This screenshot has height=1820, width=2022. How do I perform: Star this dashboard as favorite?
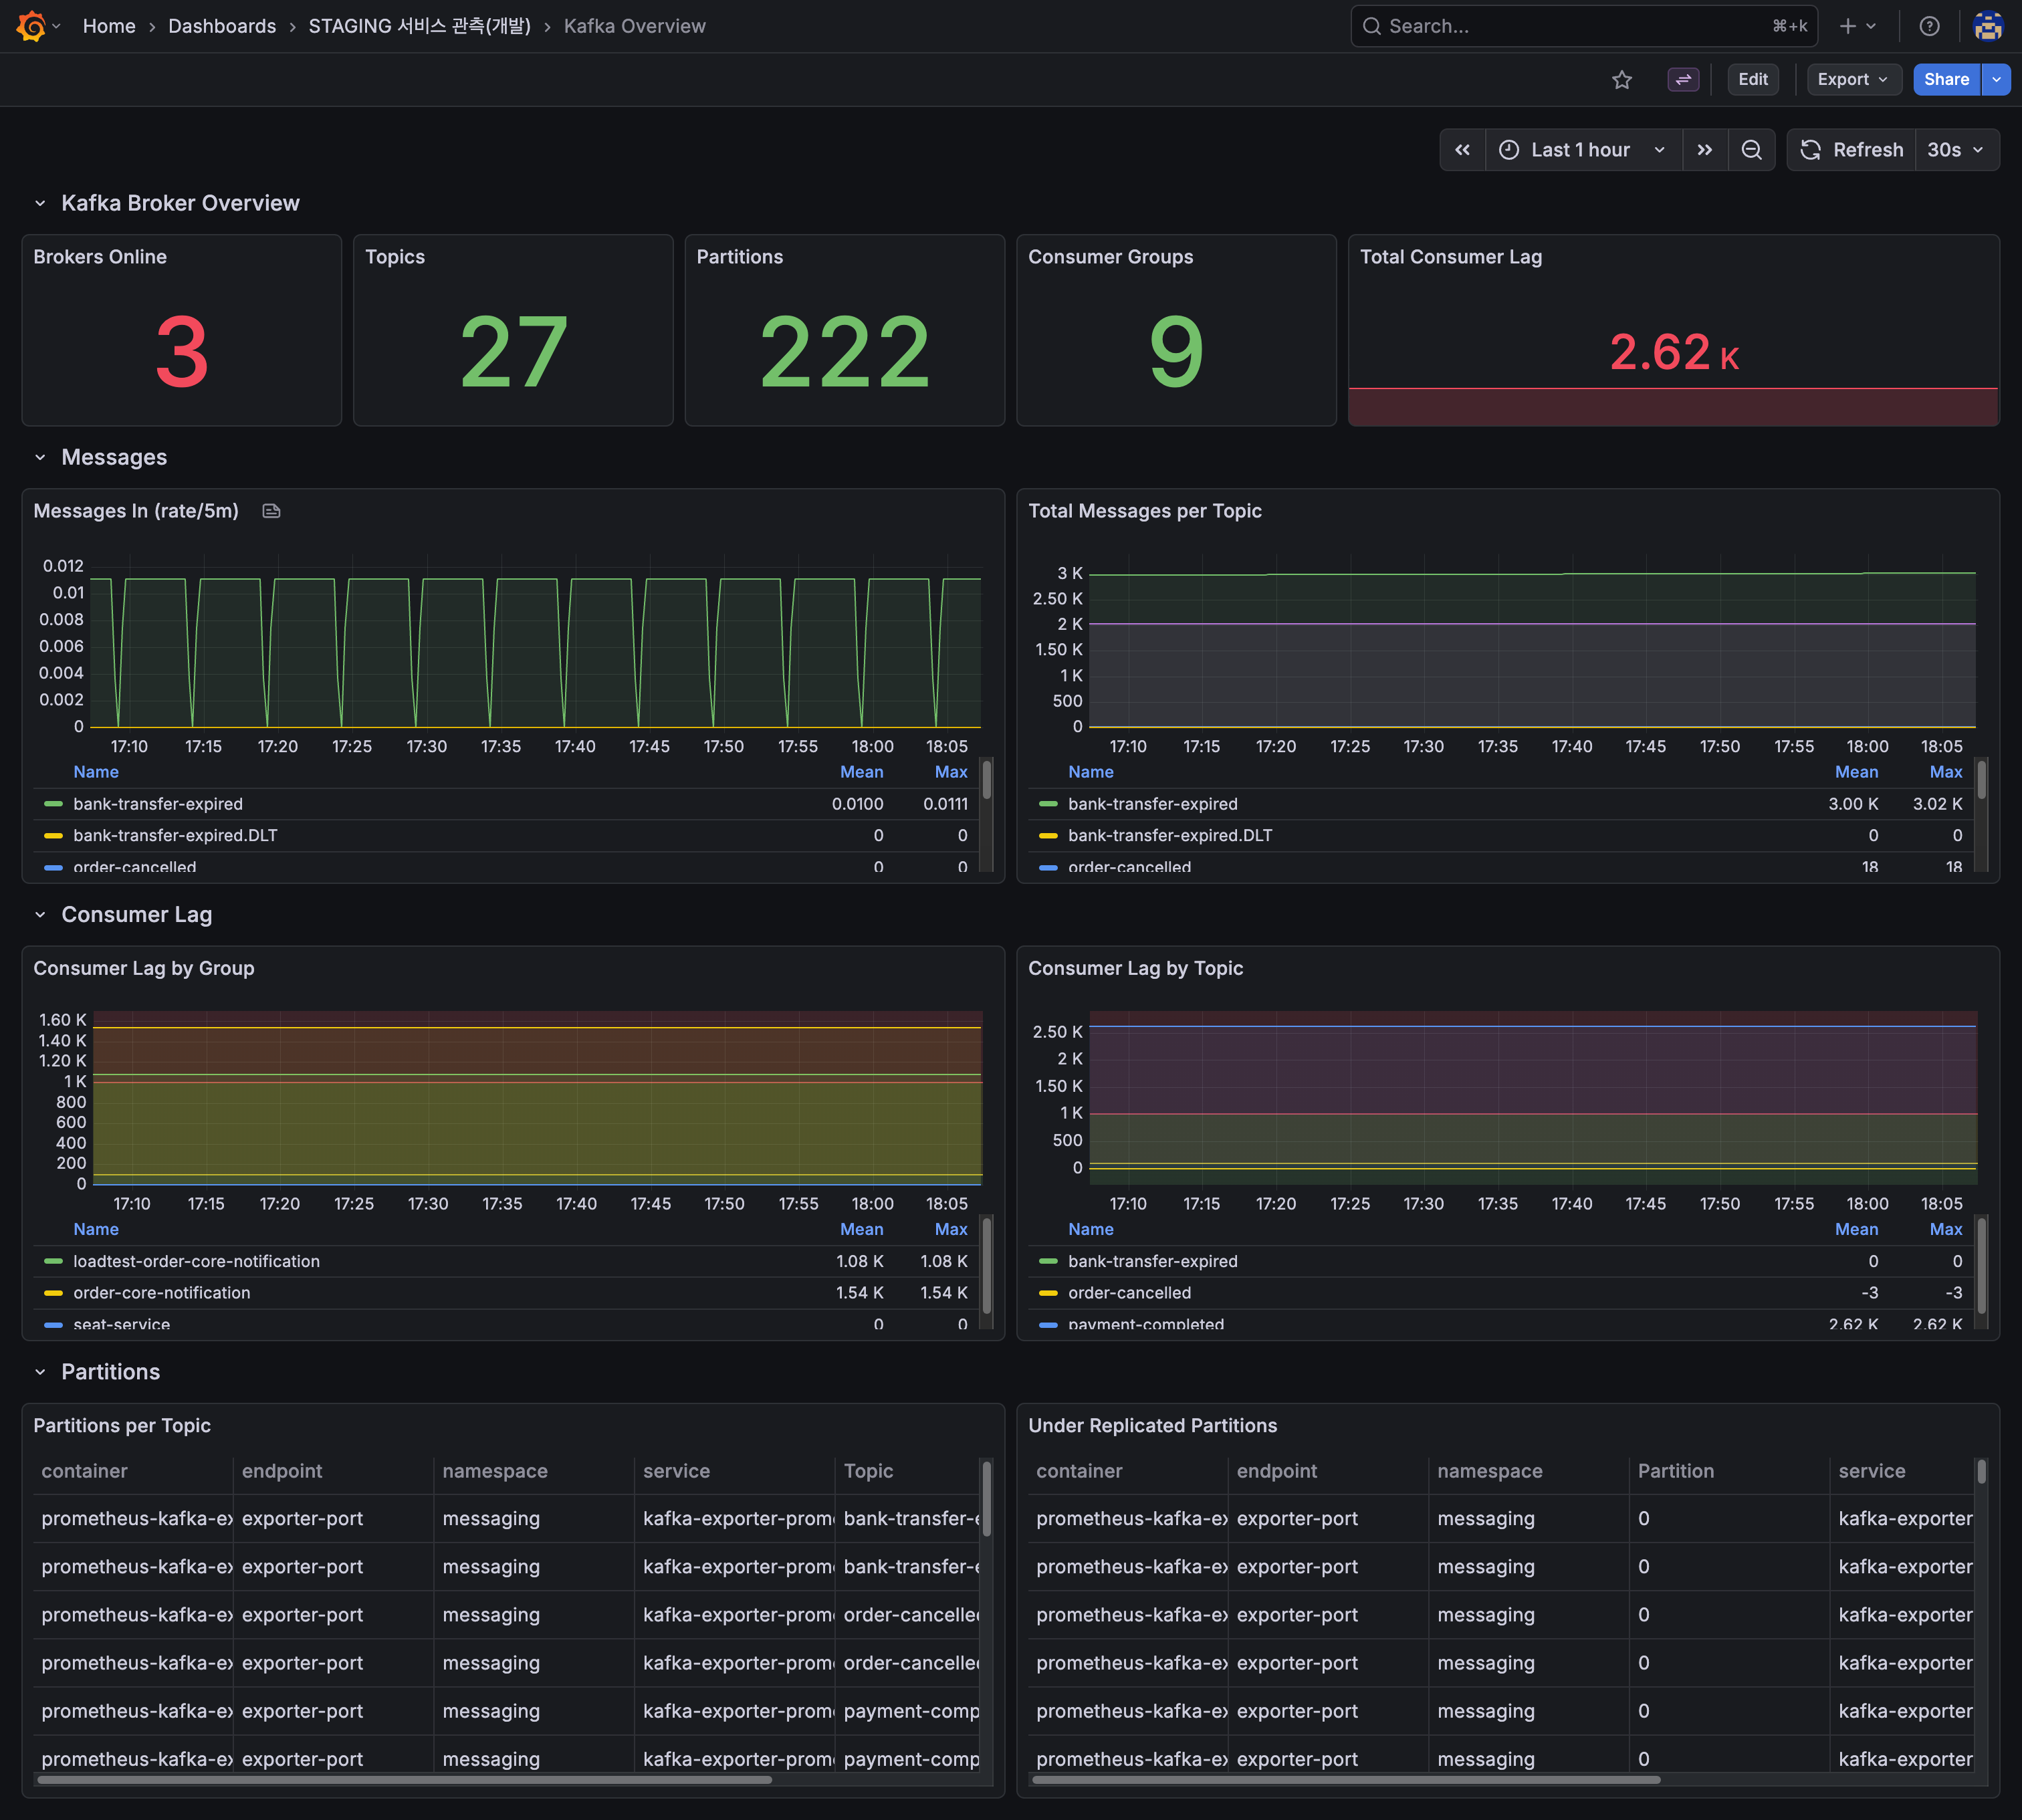(x=1622, y=80)
